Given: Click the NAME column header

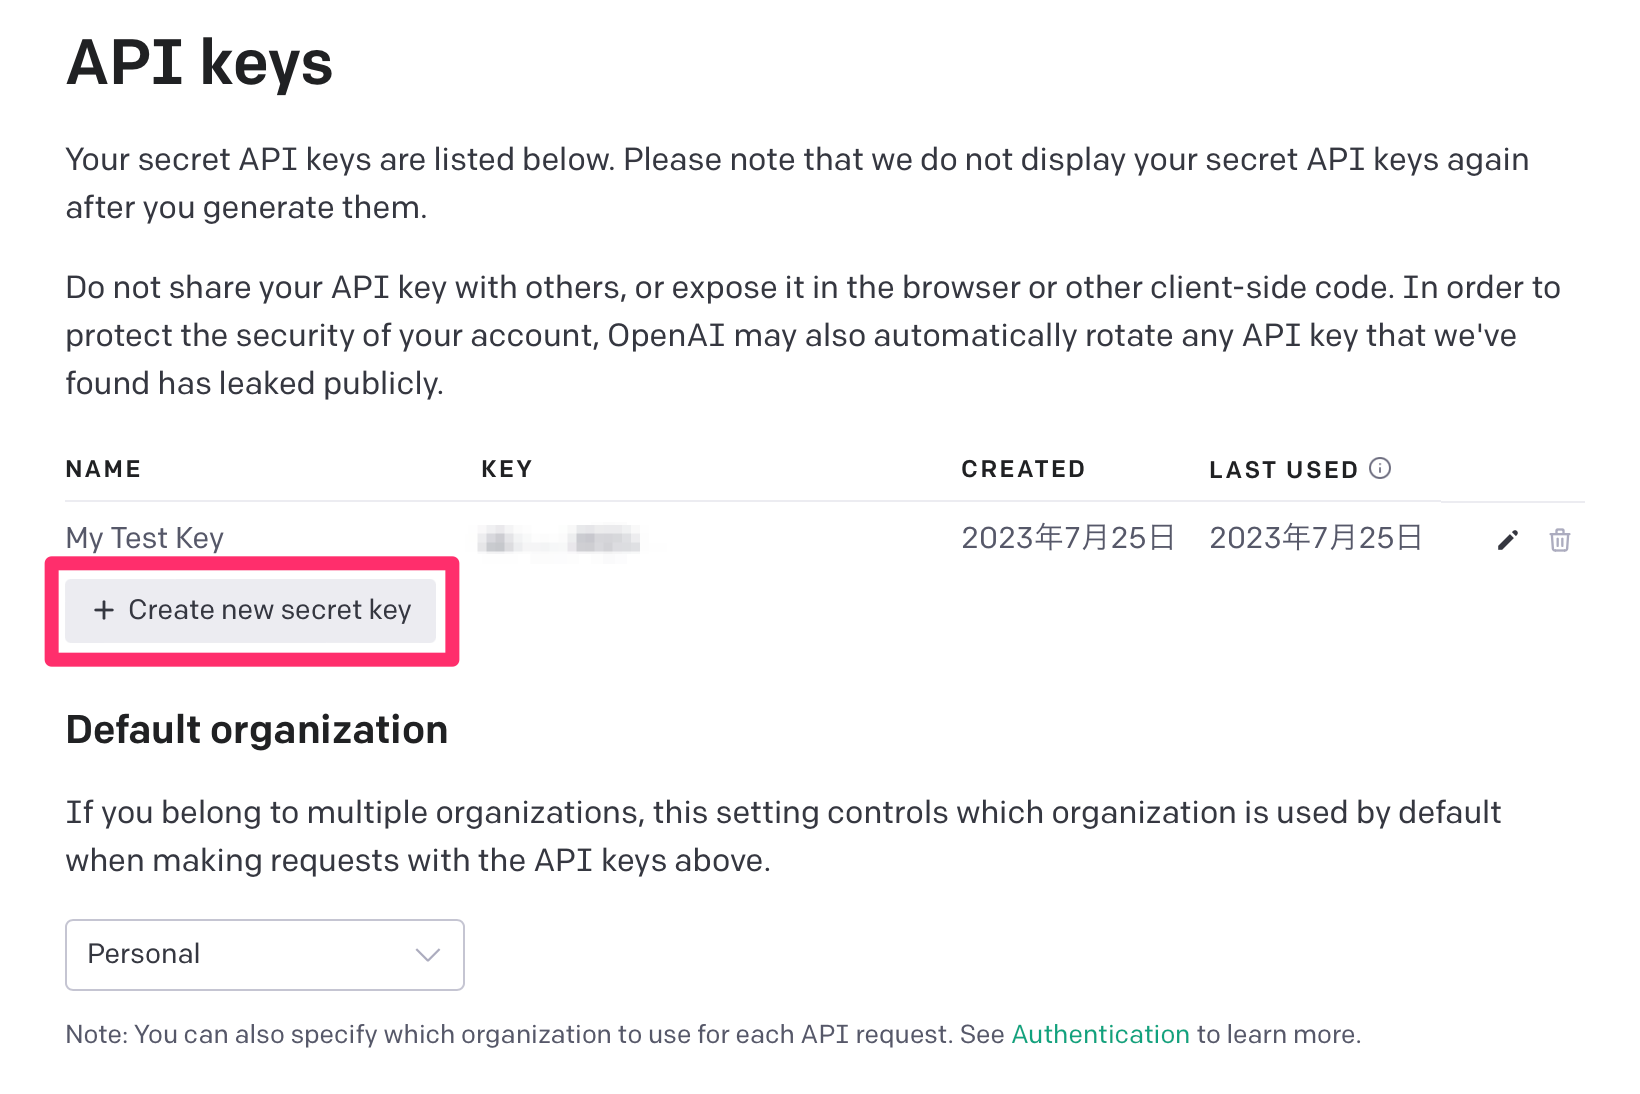Looking at the screenshot, I should click(103, 469).
